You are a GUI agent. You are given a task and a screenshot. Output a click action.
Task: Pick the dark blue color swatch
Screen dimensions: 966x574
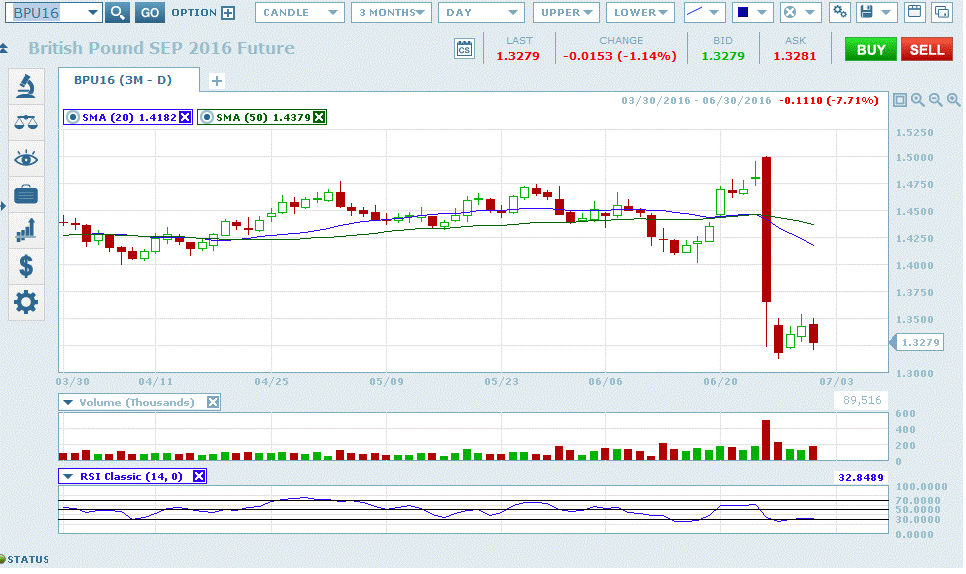(x=743, y=12)
